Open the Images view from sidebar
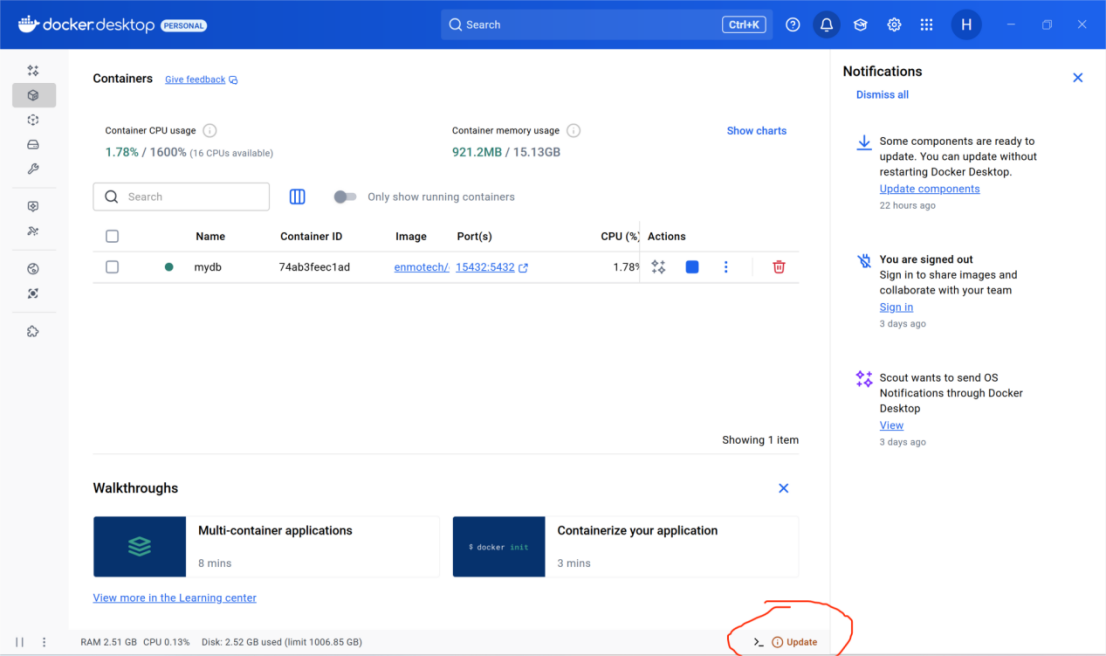Screen dimensions: 1106x656 33,120
